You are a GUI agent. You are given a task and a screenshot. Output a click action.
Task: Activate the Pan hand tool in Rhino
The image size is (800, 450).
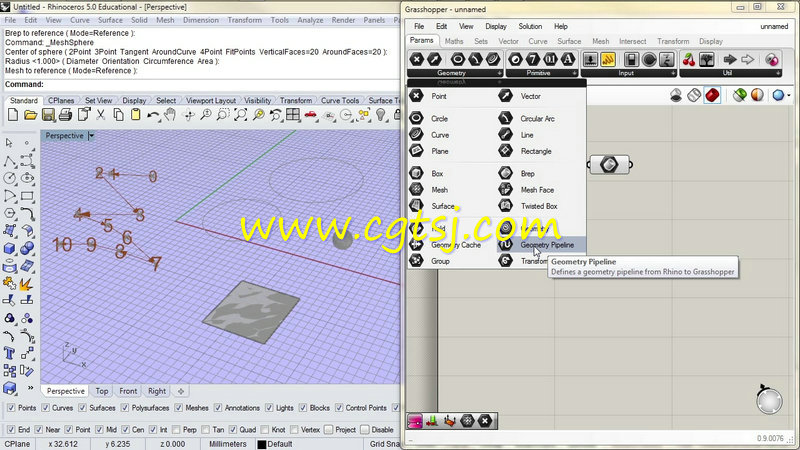[x=170, y=115]
